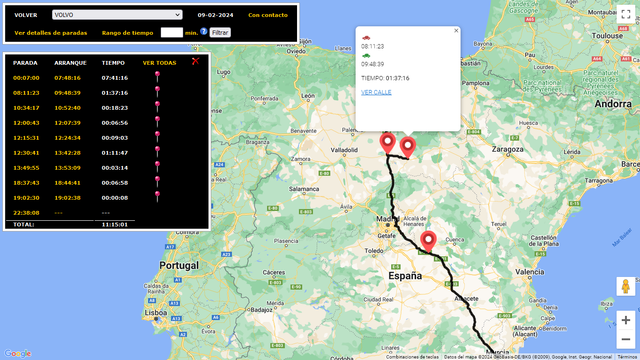The width and height of the screenshot is (640, 360).
Task: Close the stops panel with the red X
Action: (x=196, y=61)
